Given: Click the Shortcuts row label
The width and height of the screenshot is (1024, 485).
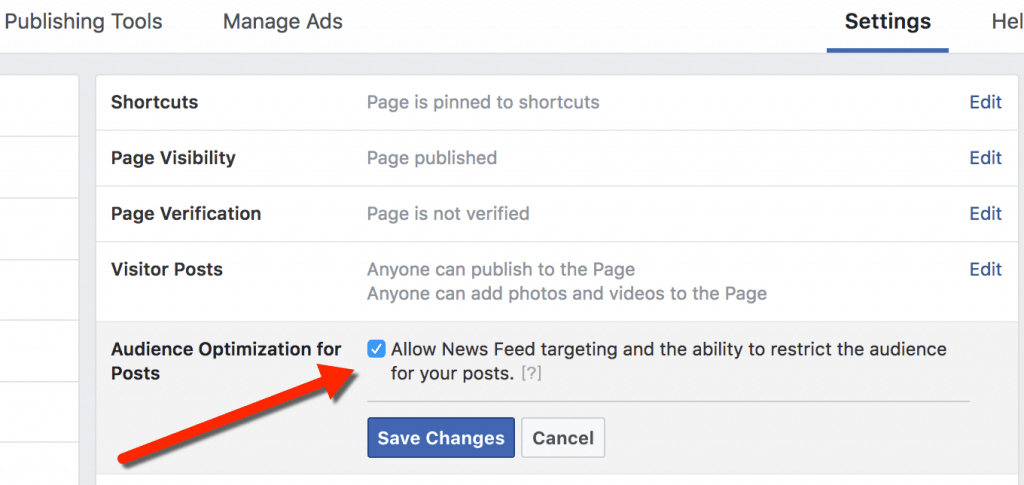Looking at the screenshot, I should coord(155,102).
